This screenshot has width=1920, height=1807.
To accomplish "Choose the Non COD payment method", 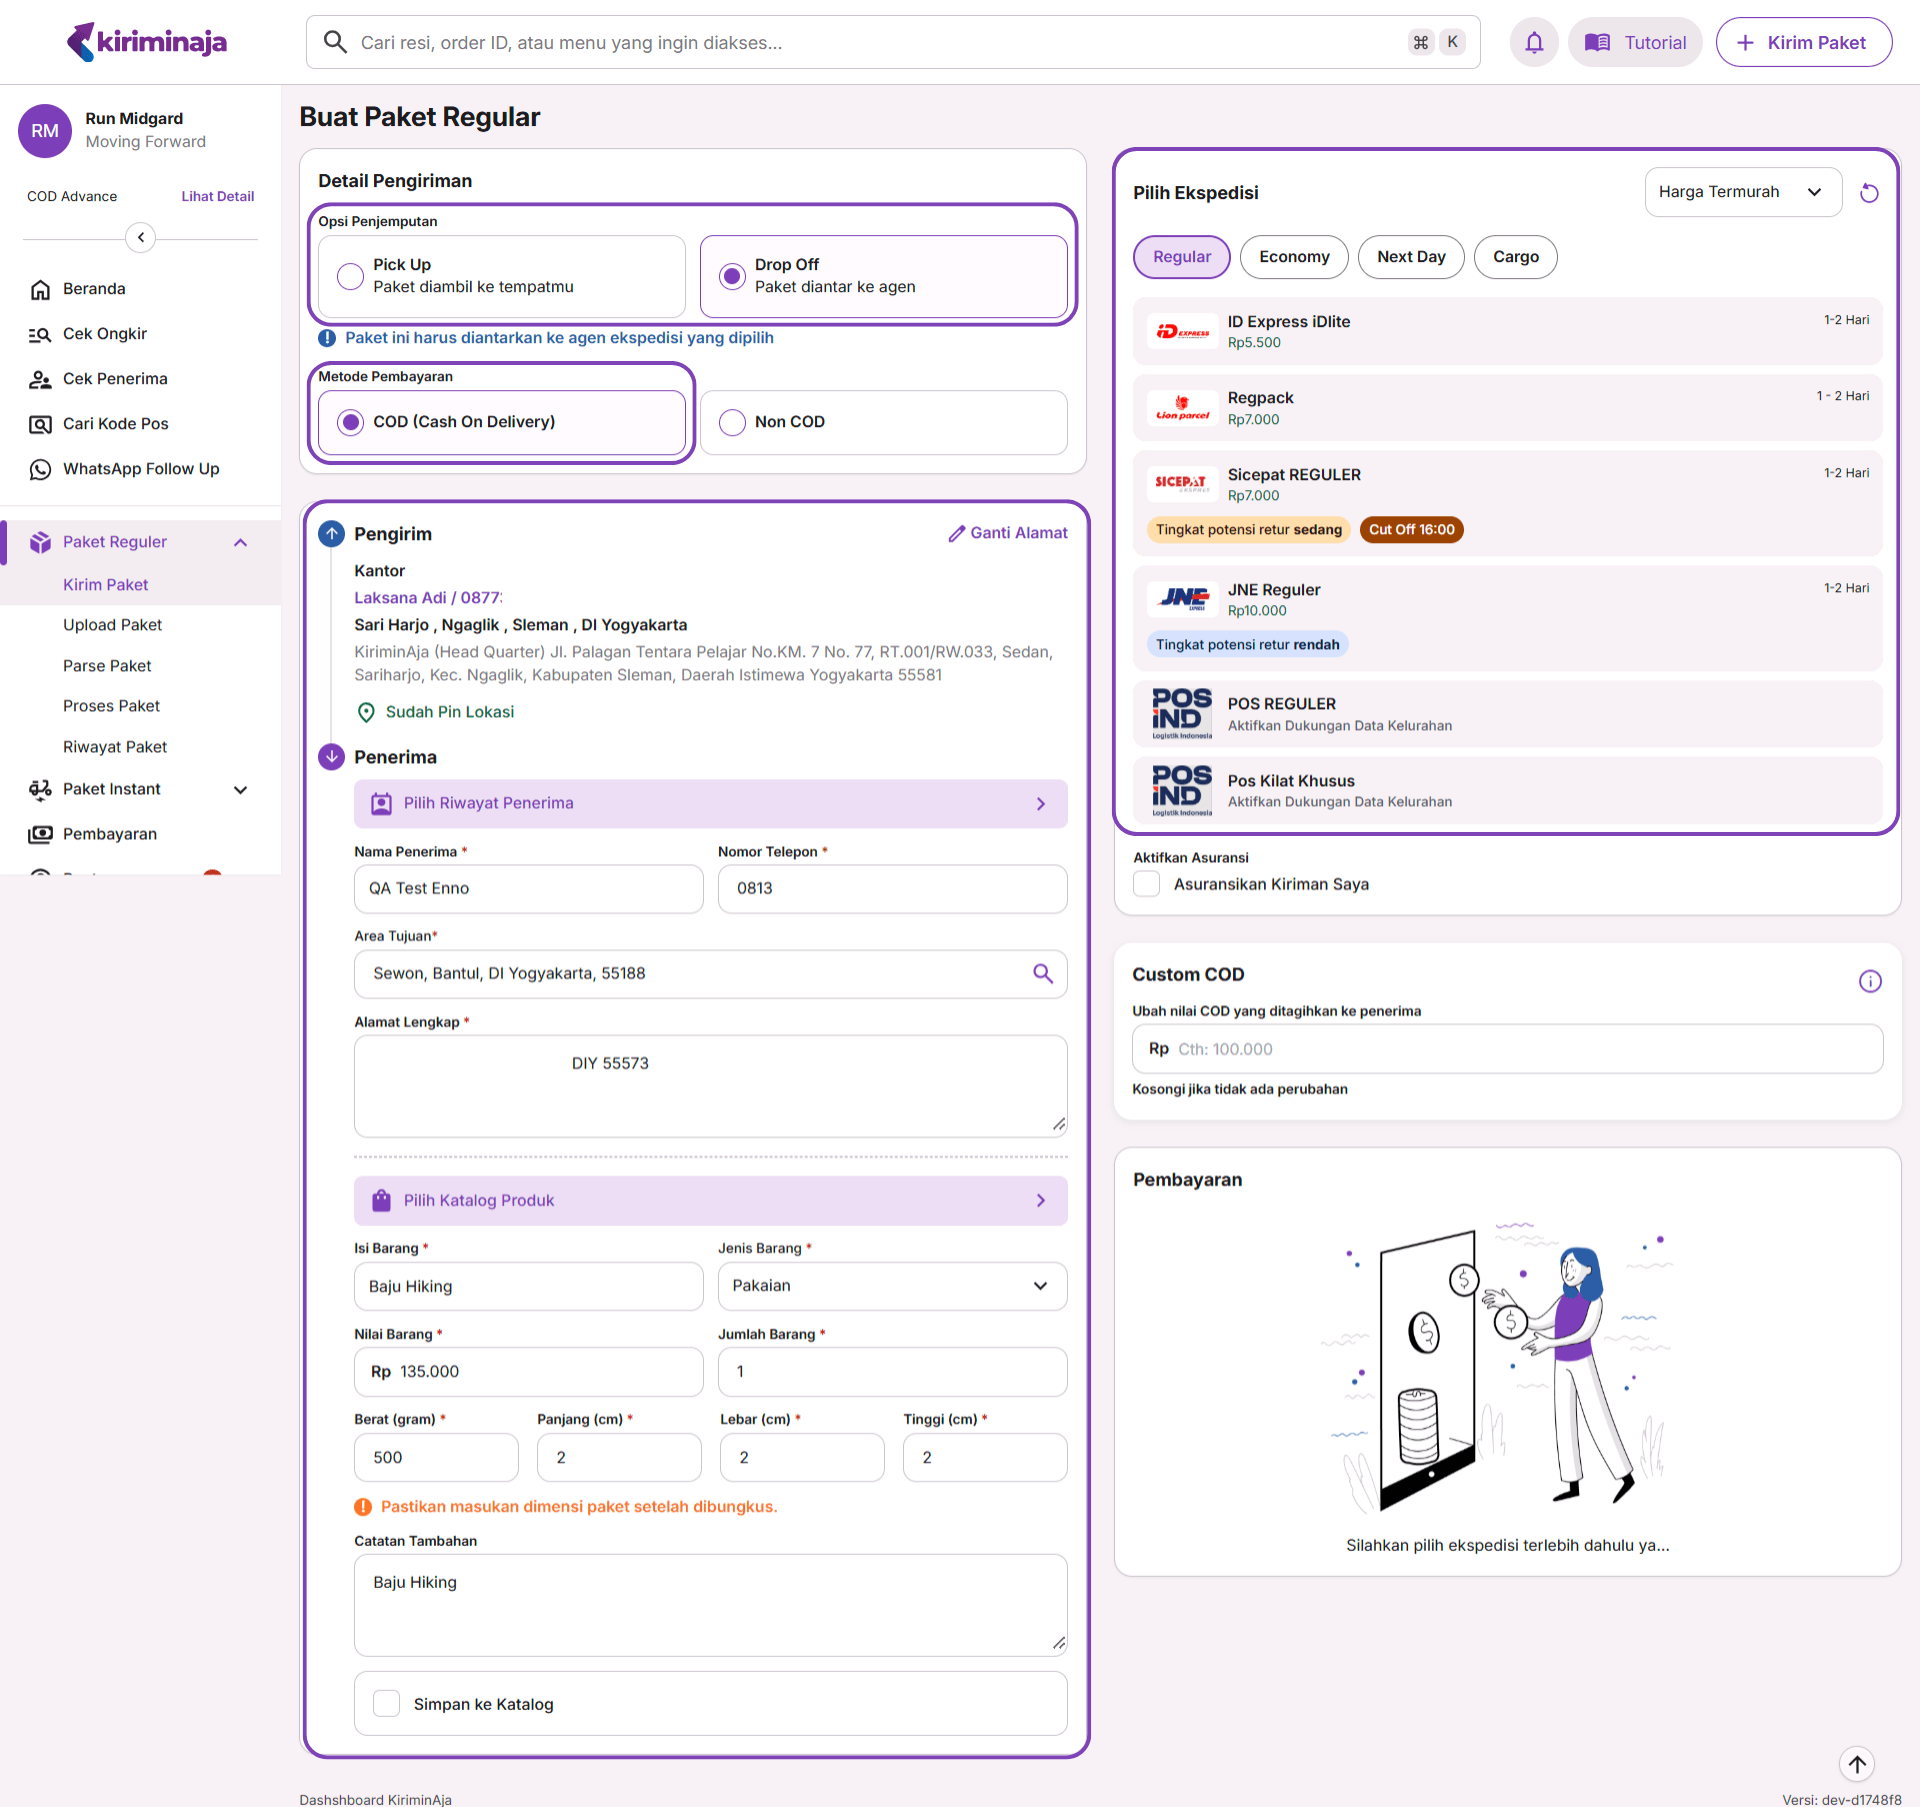I will pos(732,422).
